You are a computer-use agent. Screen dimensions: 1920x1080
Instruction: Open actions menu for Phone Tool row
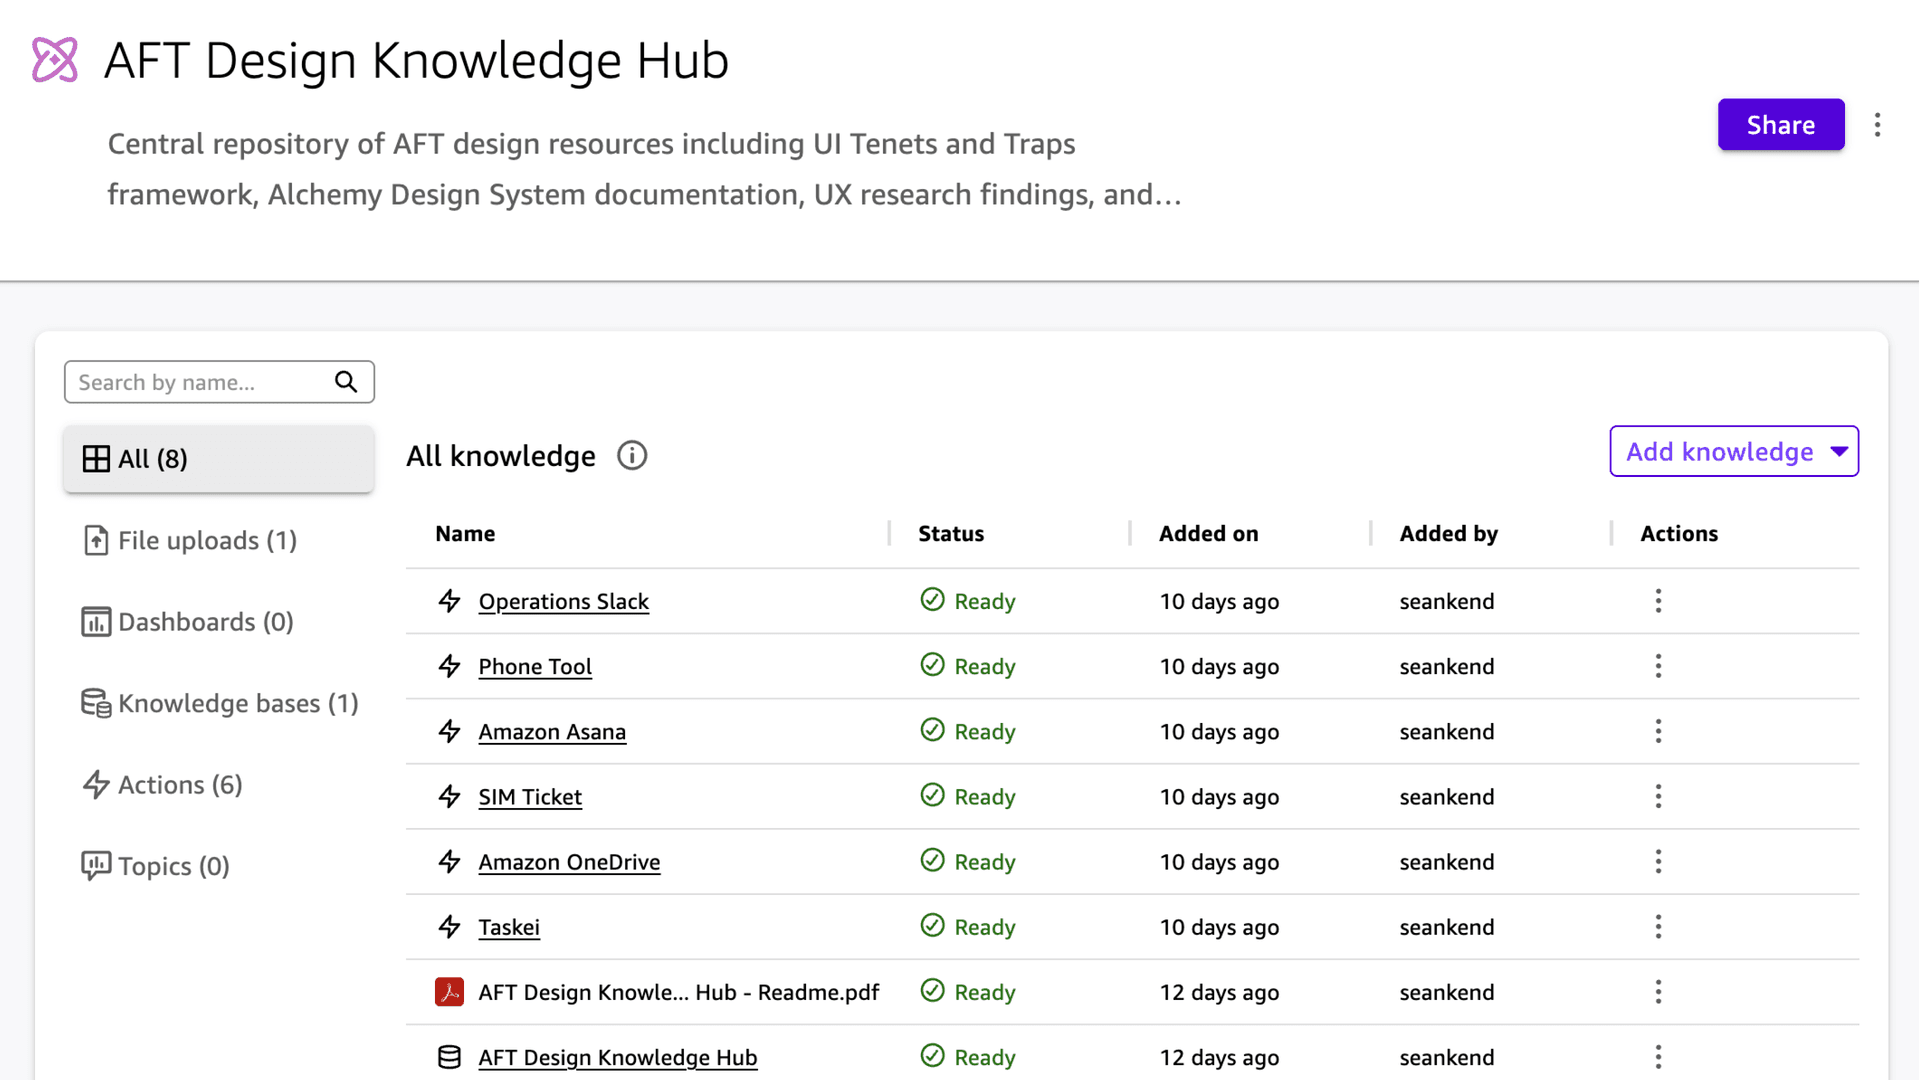point(1658,666)
